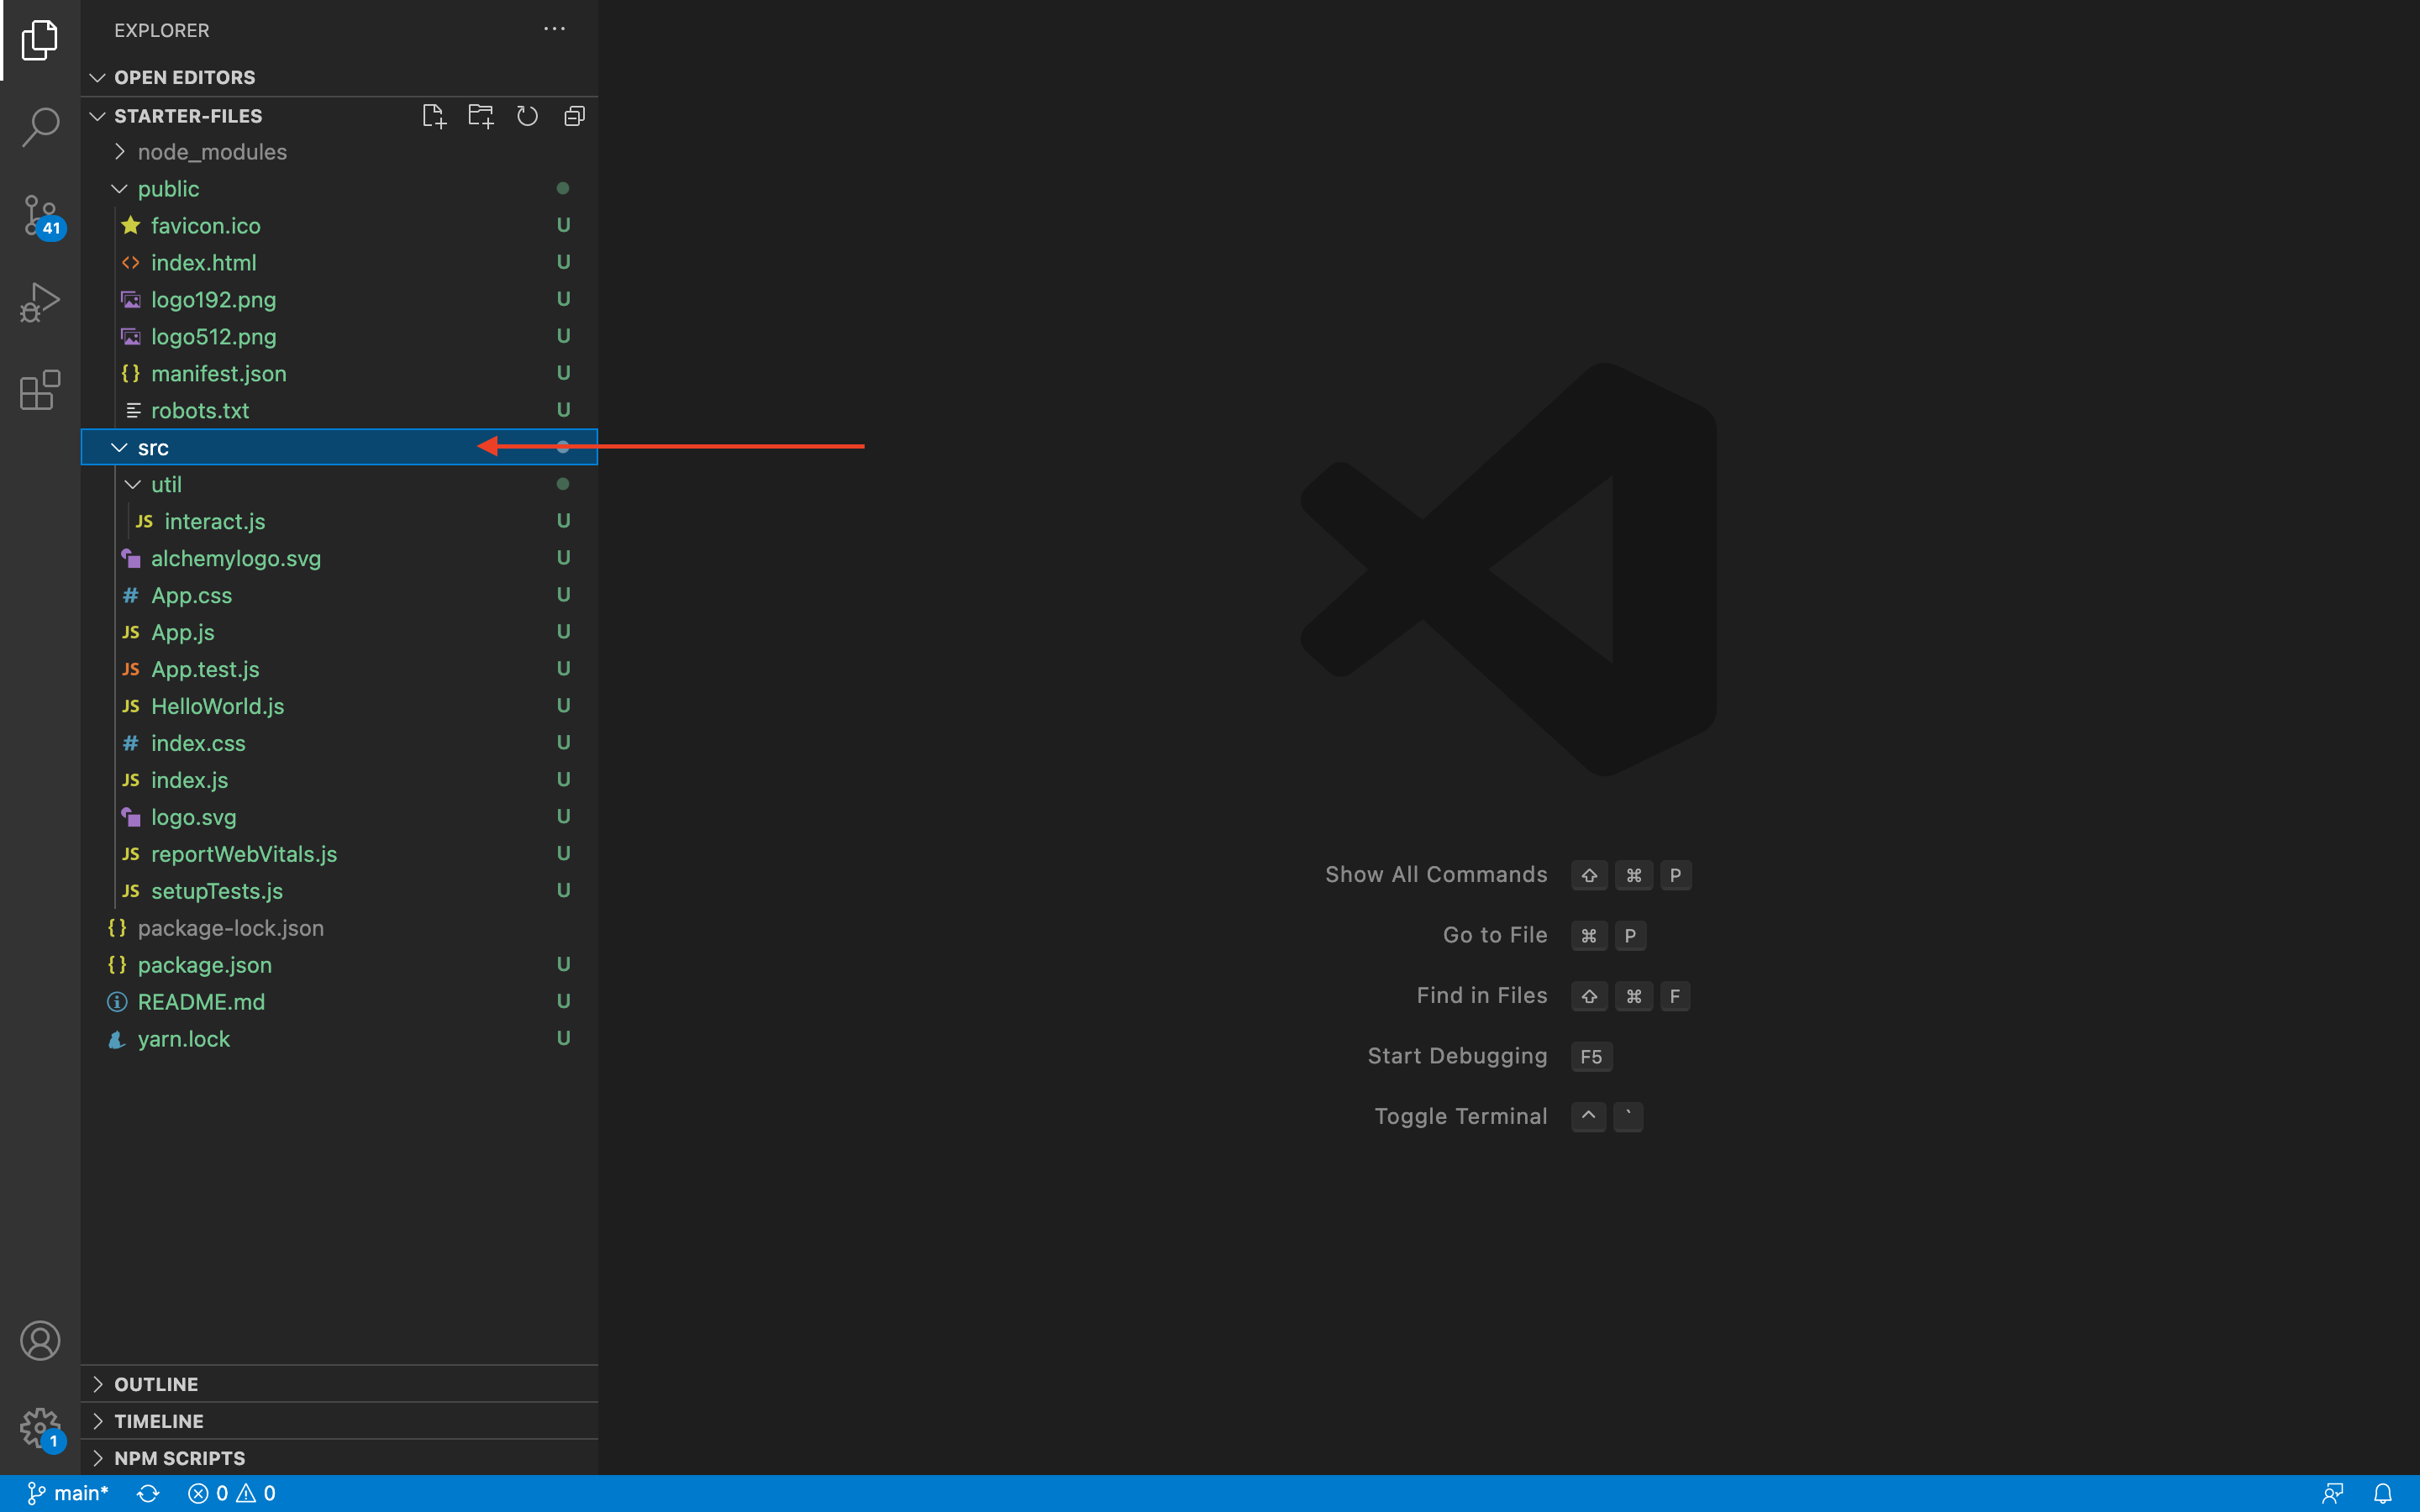The image size is (2420, 1512).
Task: Click the main* branch in status bar
Action: [68, 1492]
